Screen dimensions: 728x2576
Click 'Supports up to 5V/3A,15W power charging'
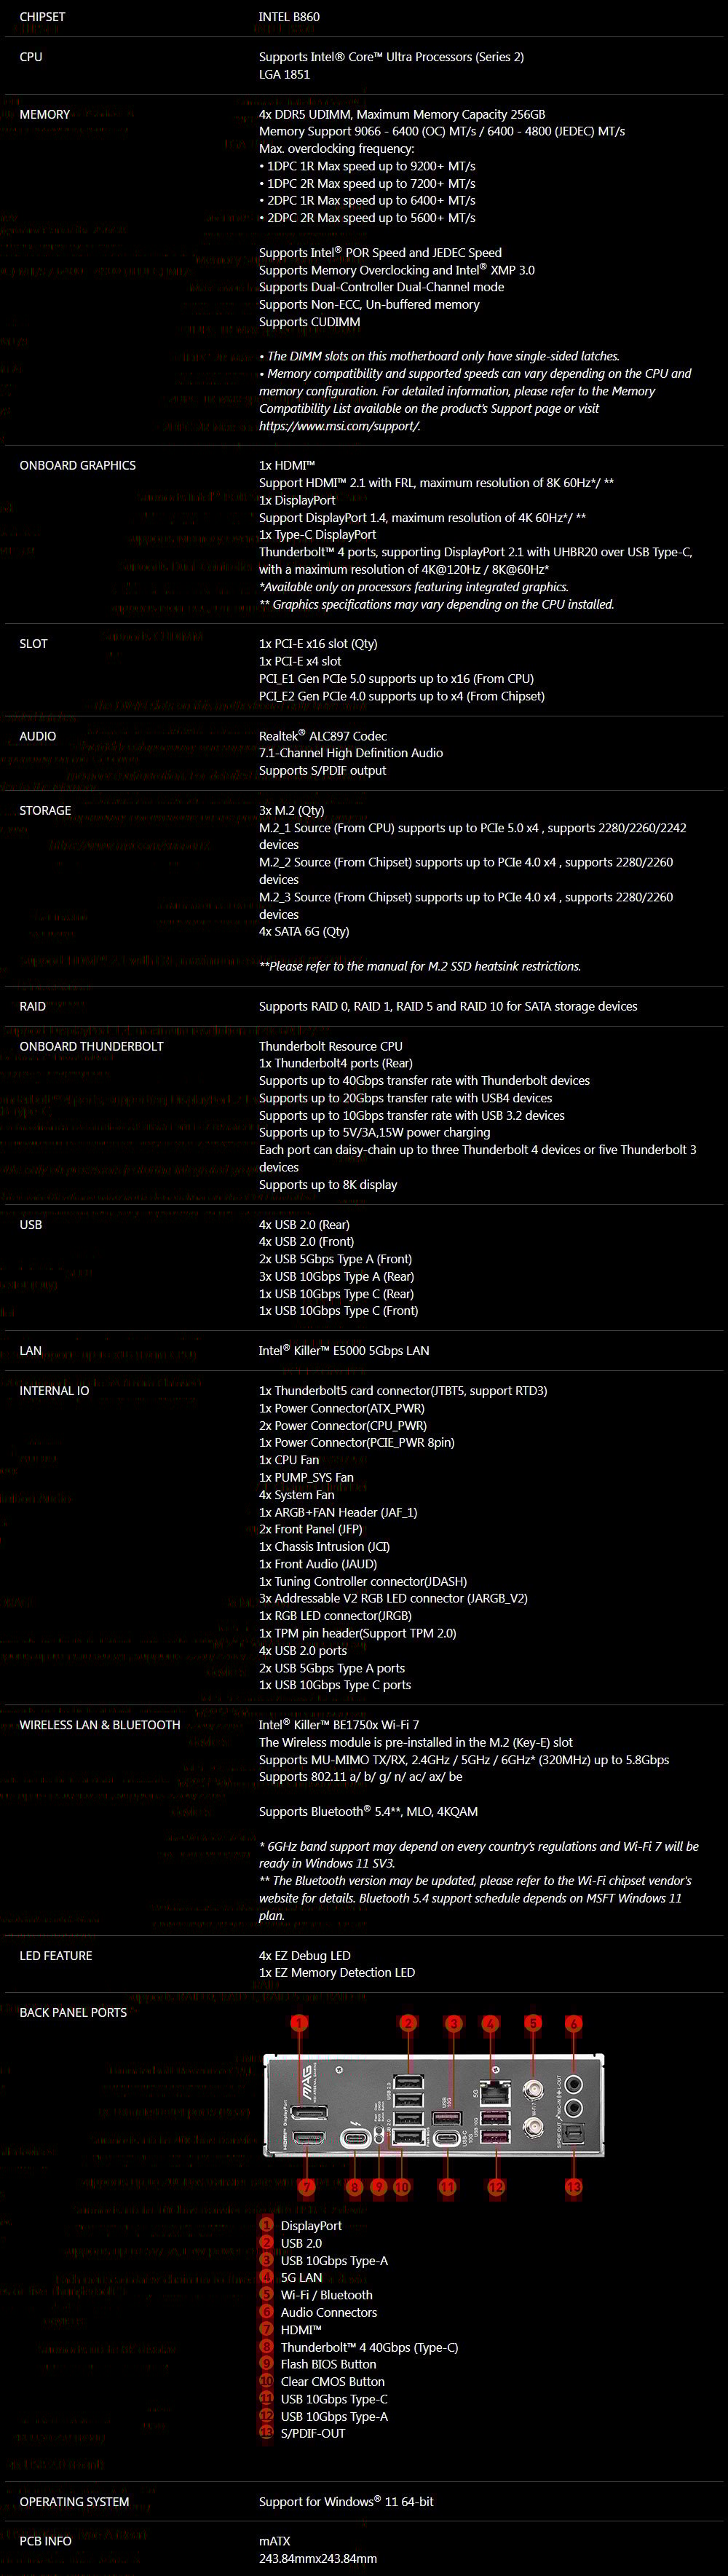[x=375, y=1133]
